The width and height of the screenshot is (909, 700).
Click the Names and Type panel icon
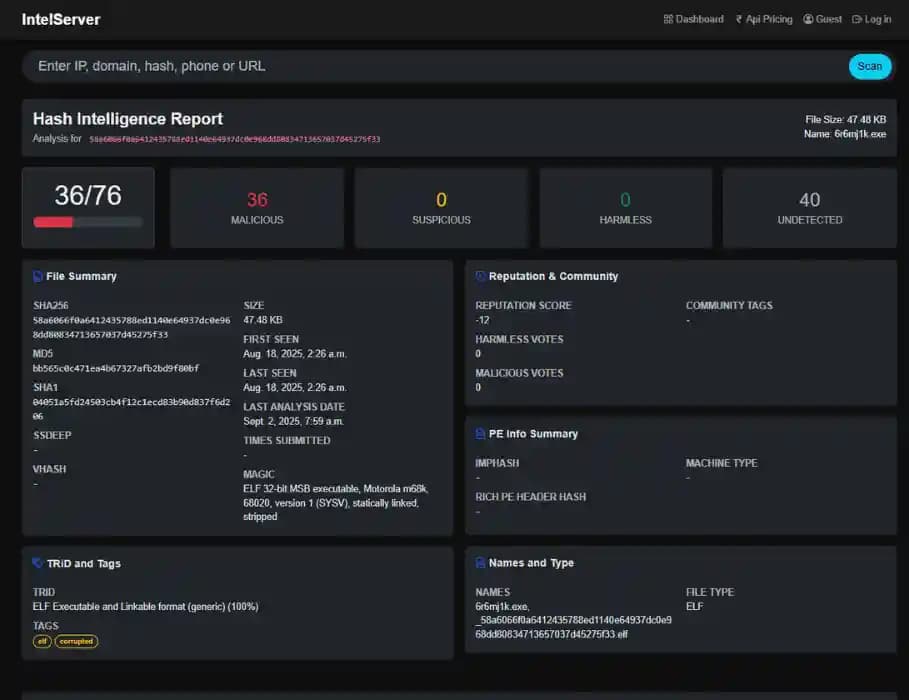click(477, 563)
